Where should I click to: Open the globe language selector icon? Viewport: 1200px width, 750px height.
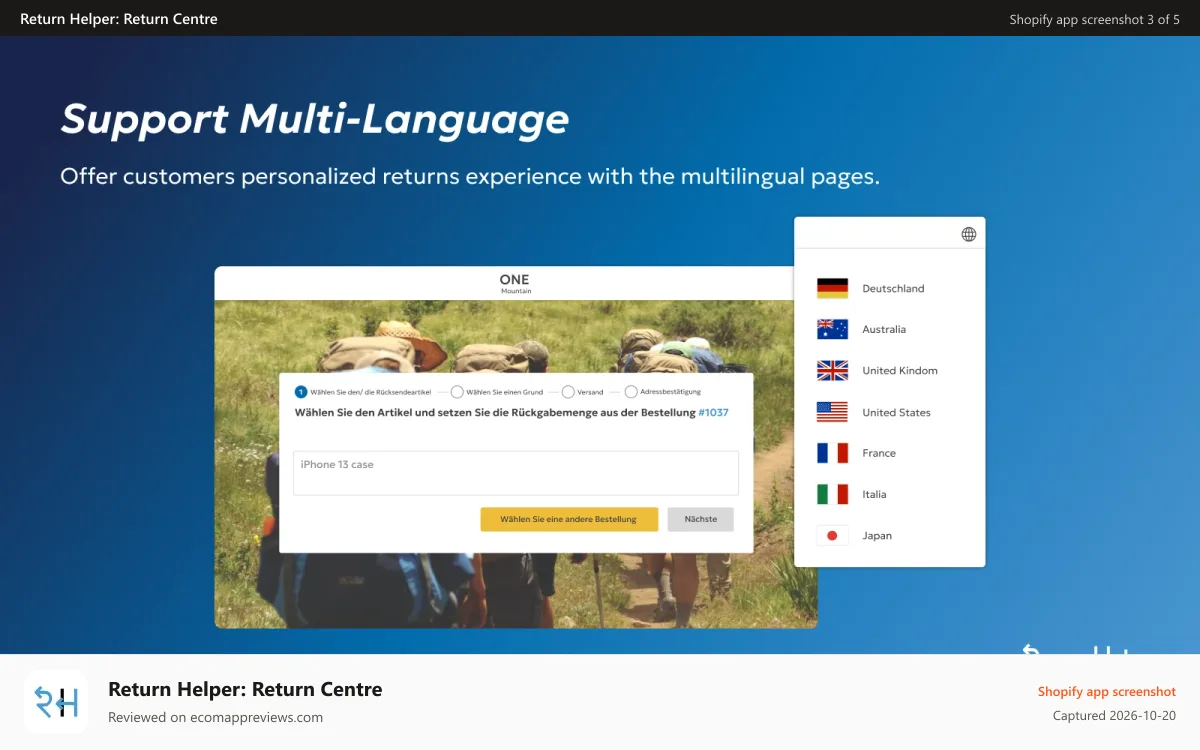(968, 234)
